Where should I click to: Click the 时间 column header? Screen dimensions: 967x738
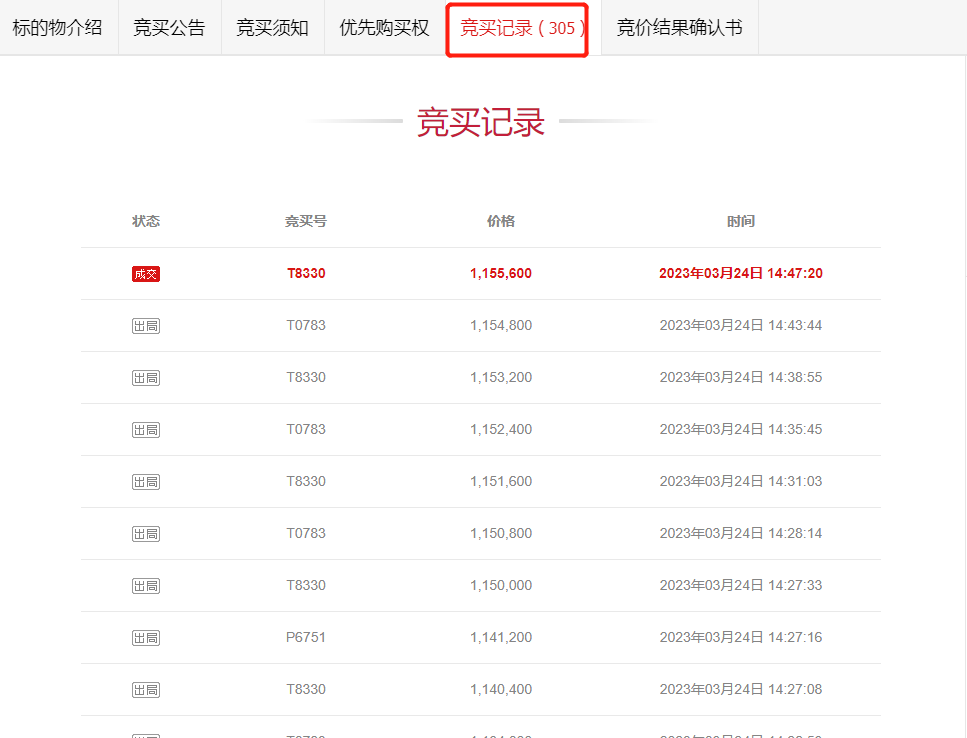point(741,221)
